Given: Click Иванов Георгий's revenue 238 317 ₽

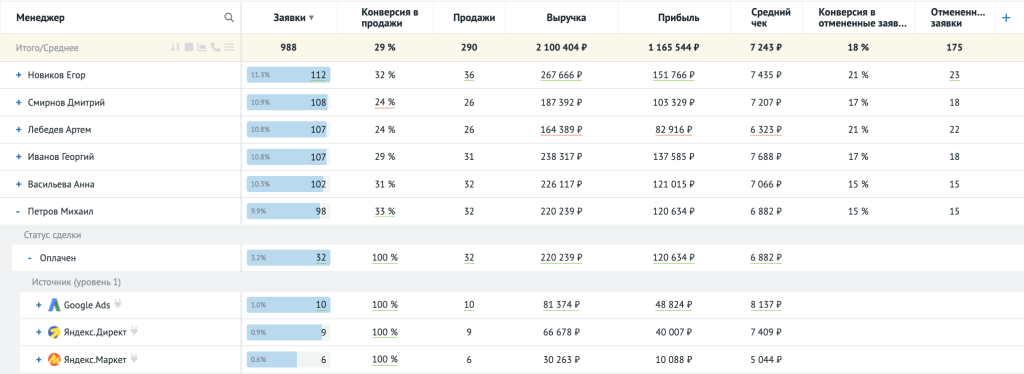Looking at the screenshot, I should [x=562, y=157].
